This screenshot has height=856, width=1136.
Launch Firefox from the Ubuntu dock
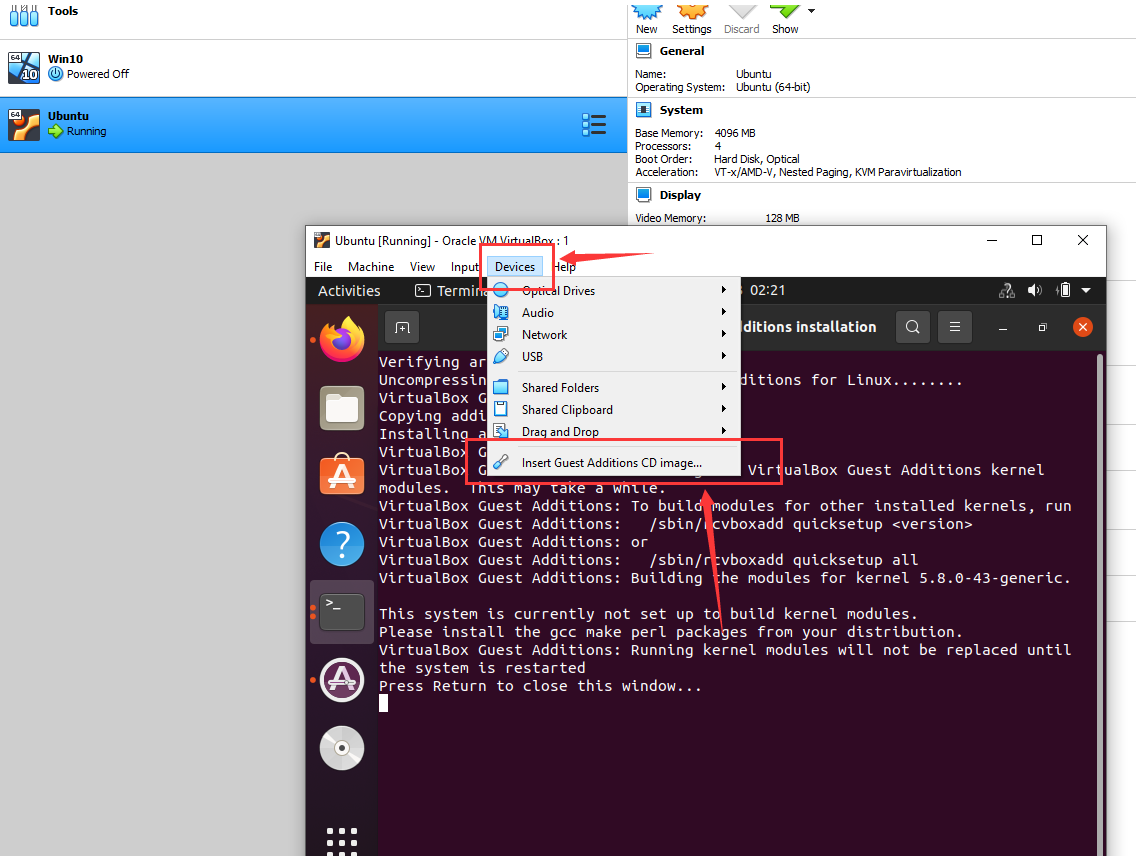(x=342, y=339)
